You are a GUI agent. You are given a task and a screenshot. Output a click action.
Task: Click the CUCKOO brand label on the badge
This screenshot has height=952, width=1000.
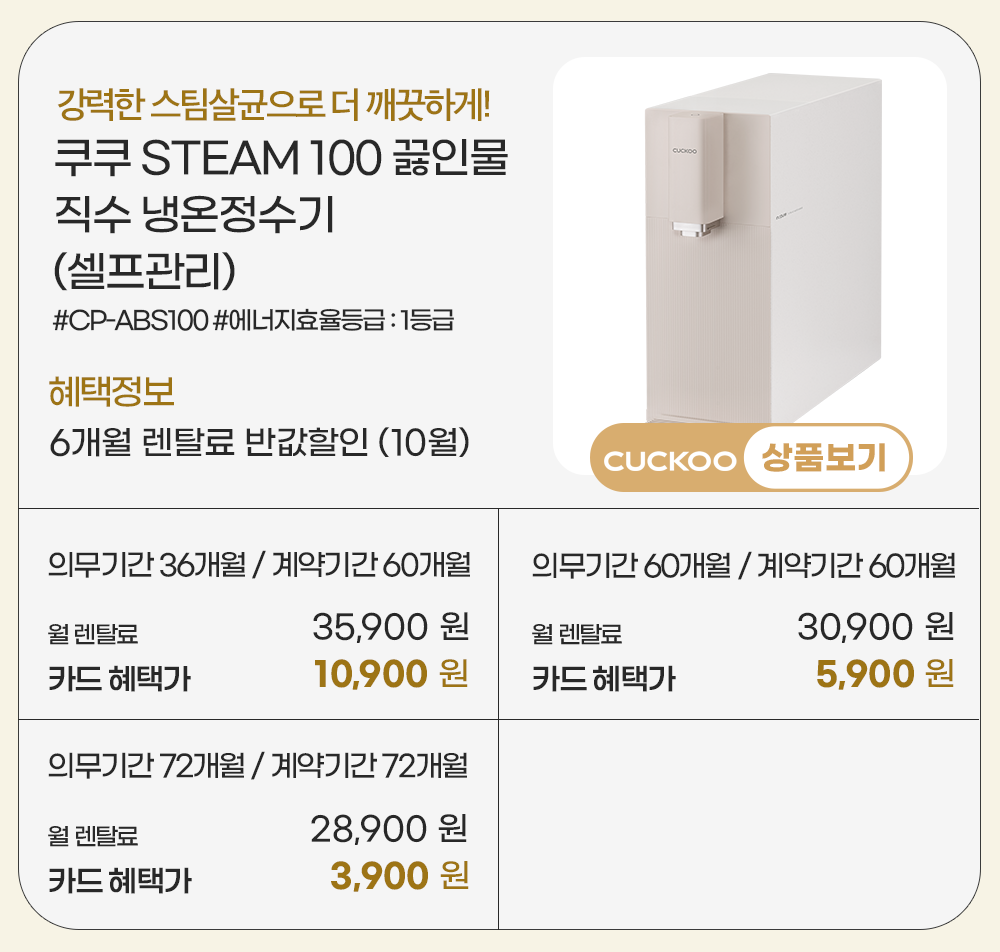pyautogui.click(x=668, y=461)
